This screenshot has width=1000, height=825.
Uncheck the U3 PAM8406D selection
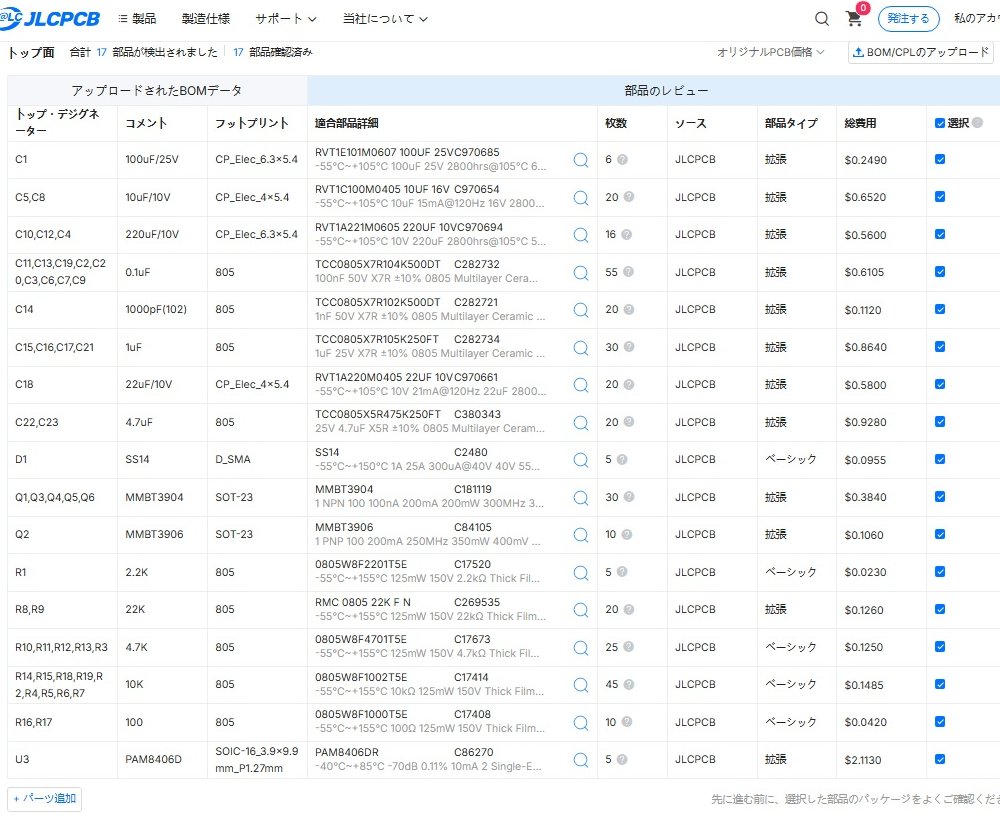940,759
